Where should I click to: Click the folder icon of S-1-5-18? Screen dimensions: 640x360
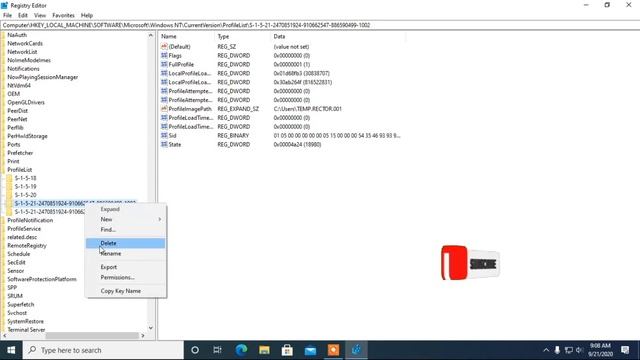click(x=9, y=178)
